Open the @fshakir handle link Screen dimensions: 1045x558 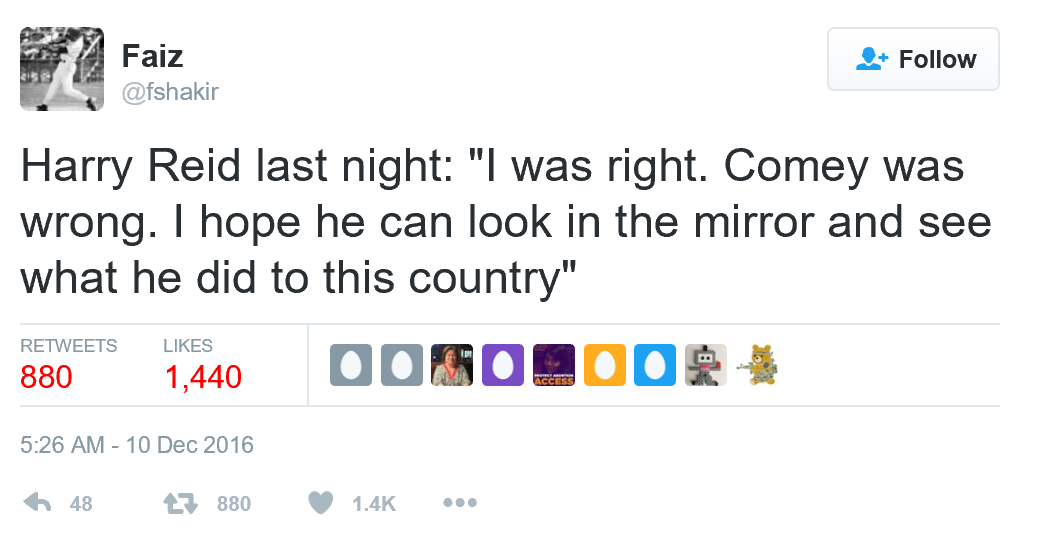click(170, 93)
